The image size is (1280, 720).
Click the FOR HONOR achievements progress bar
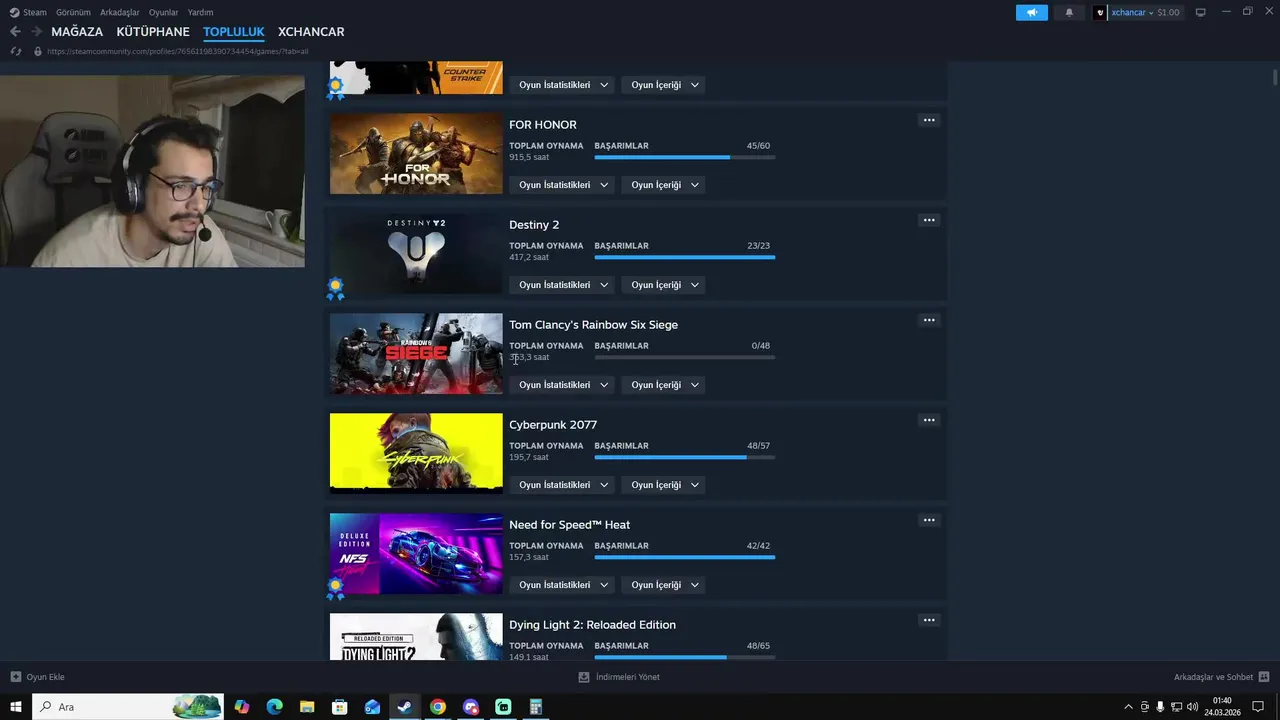click(x=684, y=157)
